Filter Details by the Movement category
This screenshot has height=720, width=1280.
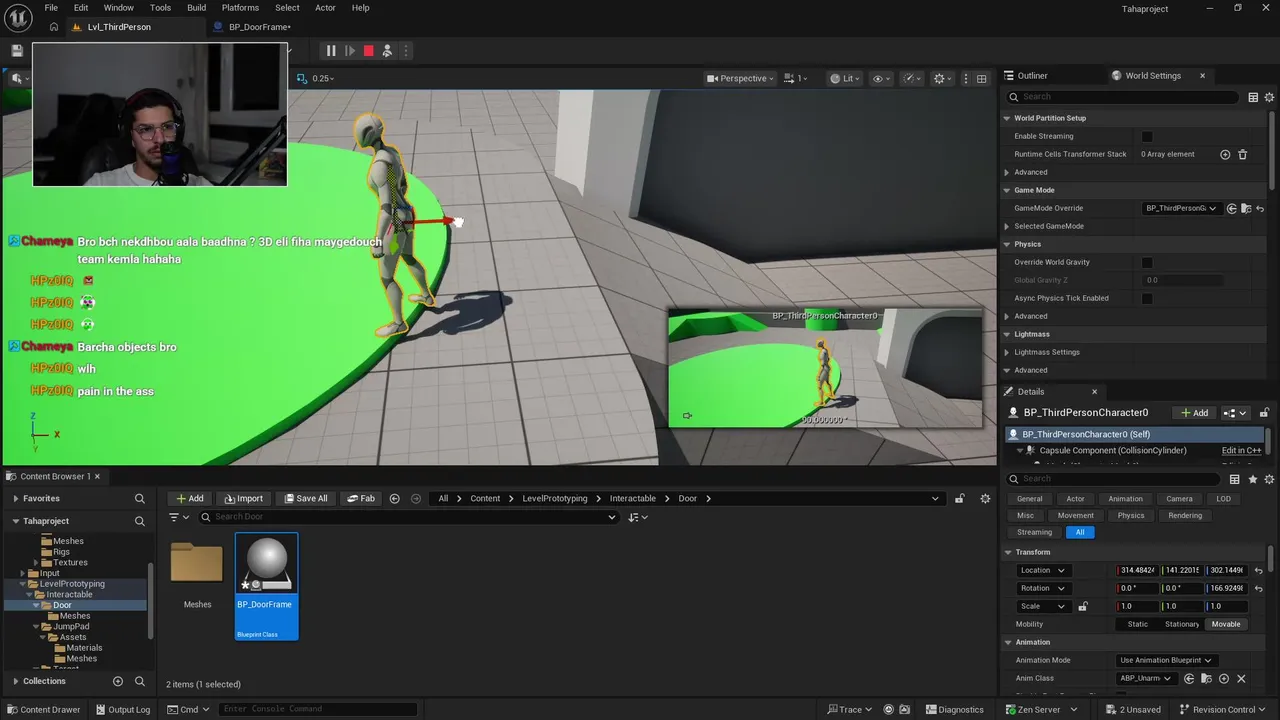1075,516
